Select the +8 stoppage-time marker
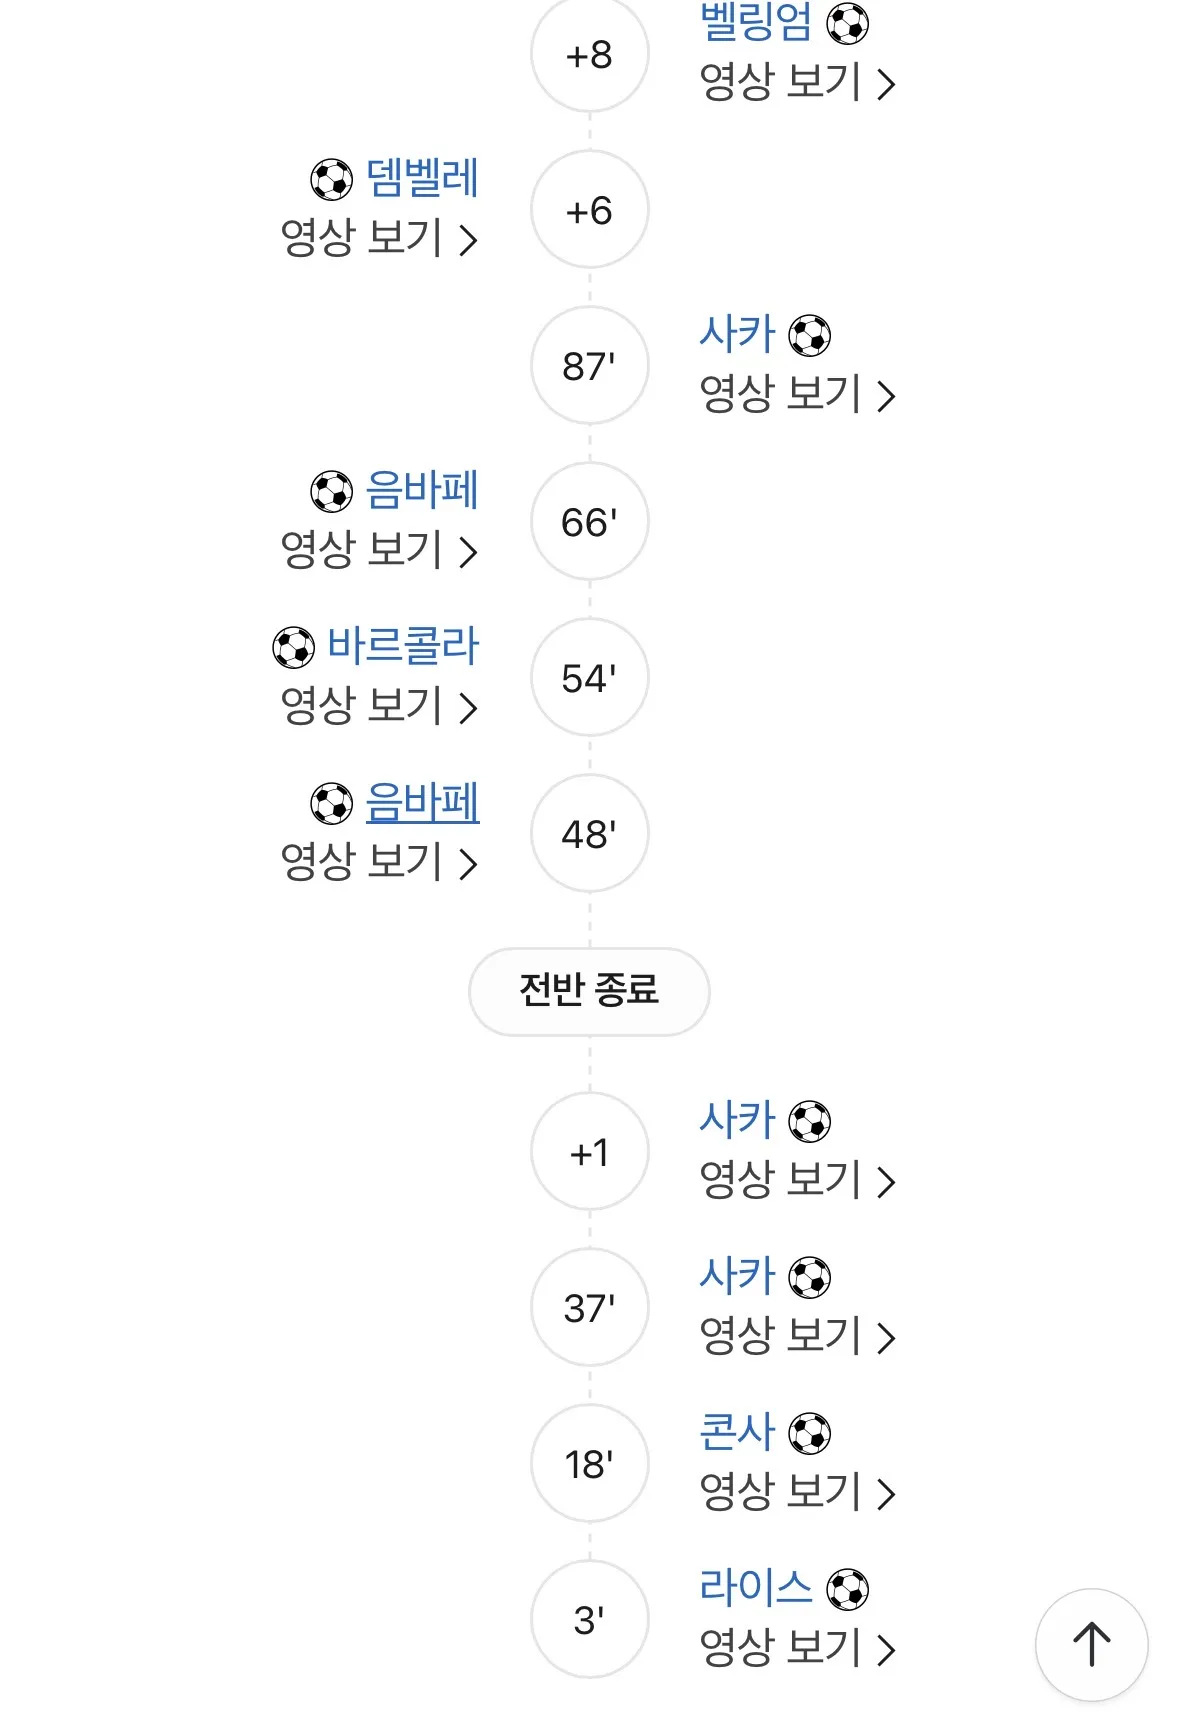1179x1726 pixels. click(589, 54)
